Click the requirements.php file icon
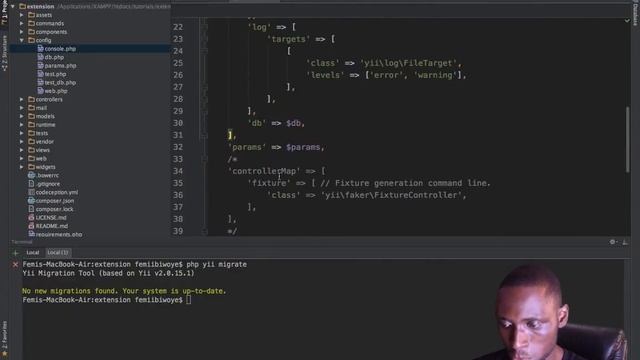Image resolution: width=640 pixels, height=360 pixels. point(31,234)
